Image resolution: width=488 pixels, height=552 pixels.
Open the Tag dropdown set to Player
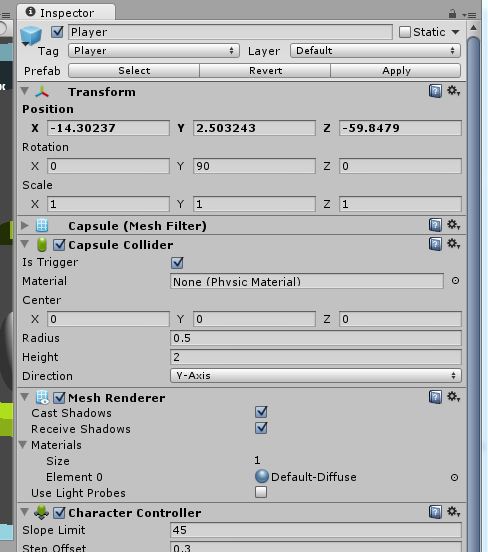point(154,51)
